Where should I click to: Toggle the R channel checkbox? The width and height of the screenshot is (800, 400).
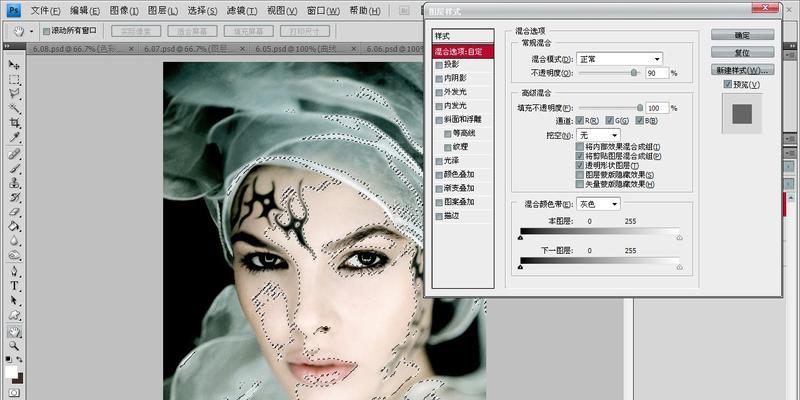click(580, 121)
